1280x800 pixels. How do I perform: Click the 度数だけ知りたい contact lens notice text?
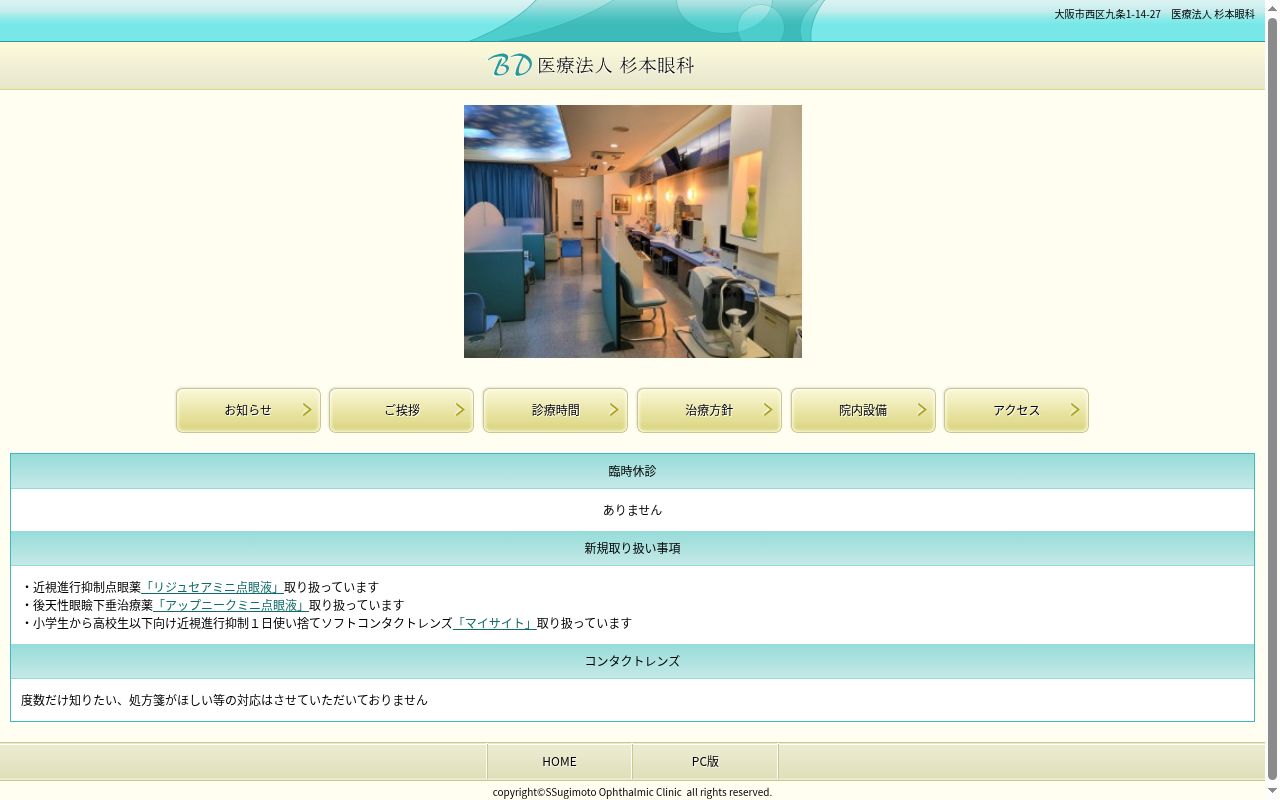click(224, 700)
